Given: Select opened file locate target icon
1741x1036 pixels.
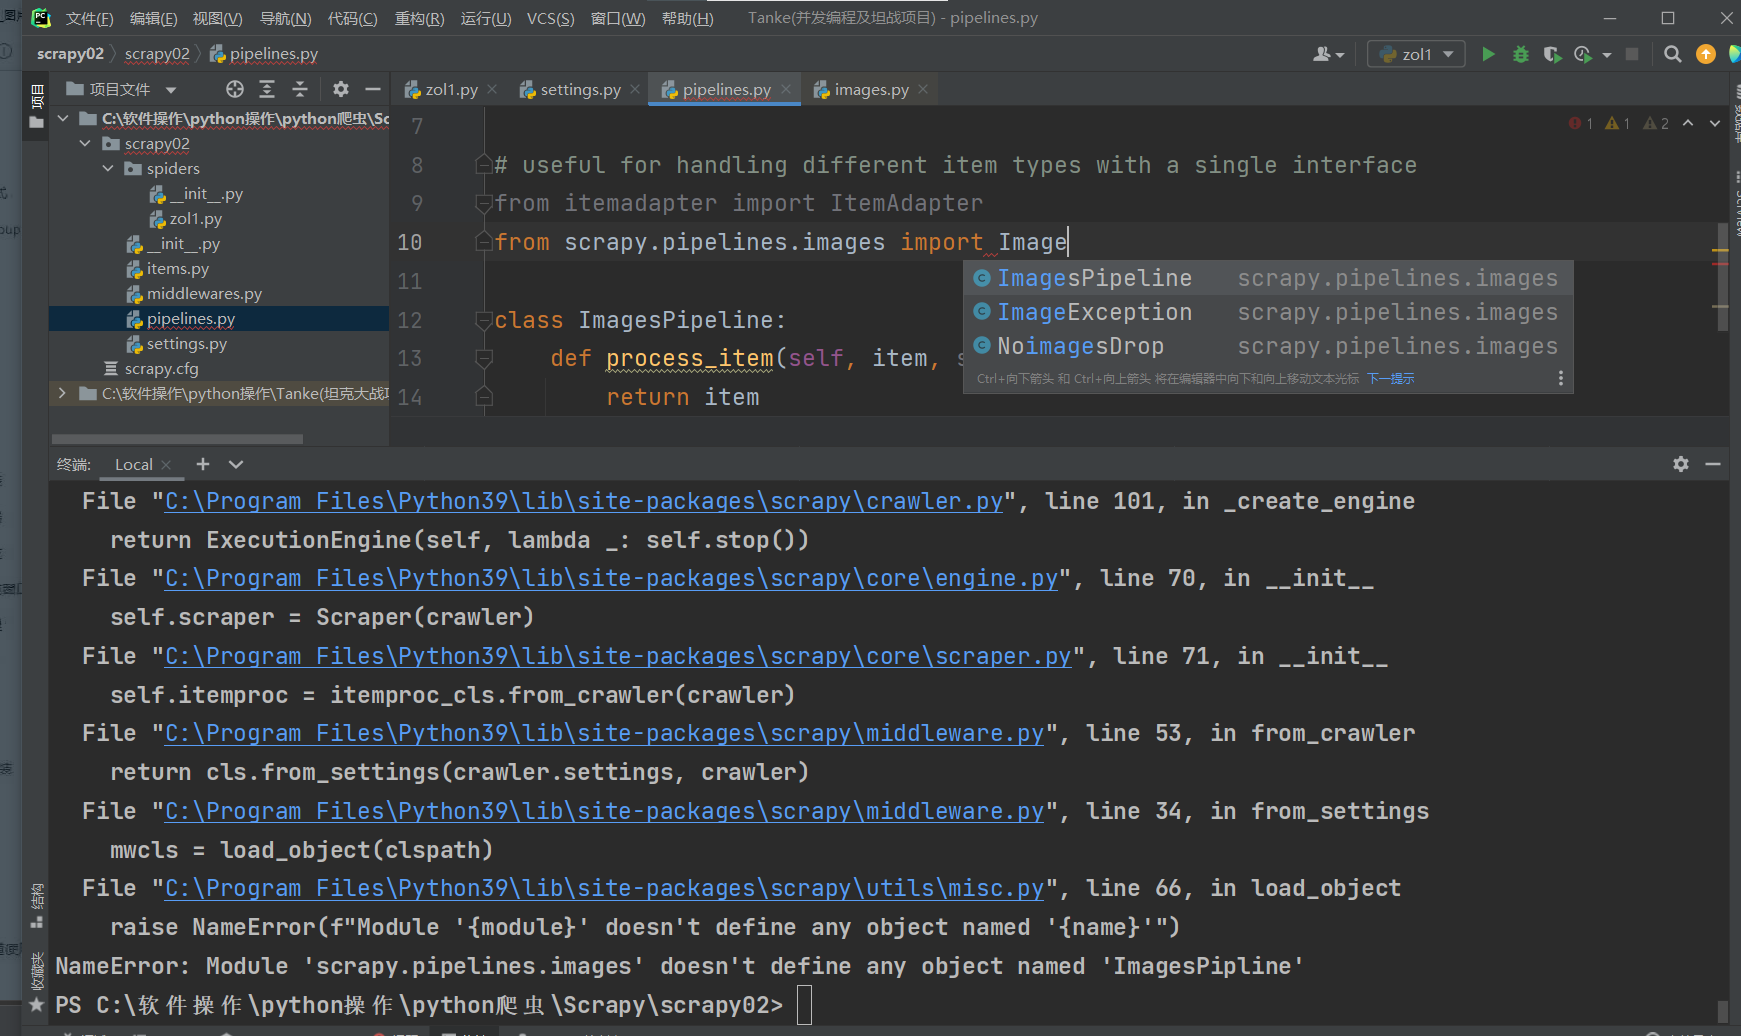Looking at the screenshot, I should [x=235, y=89].
